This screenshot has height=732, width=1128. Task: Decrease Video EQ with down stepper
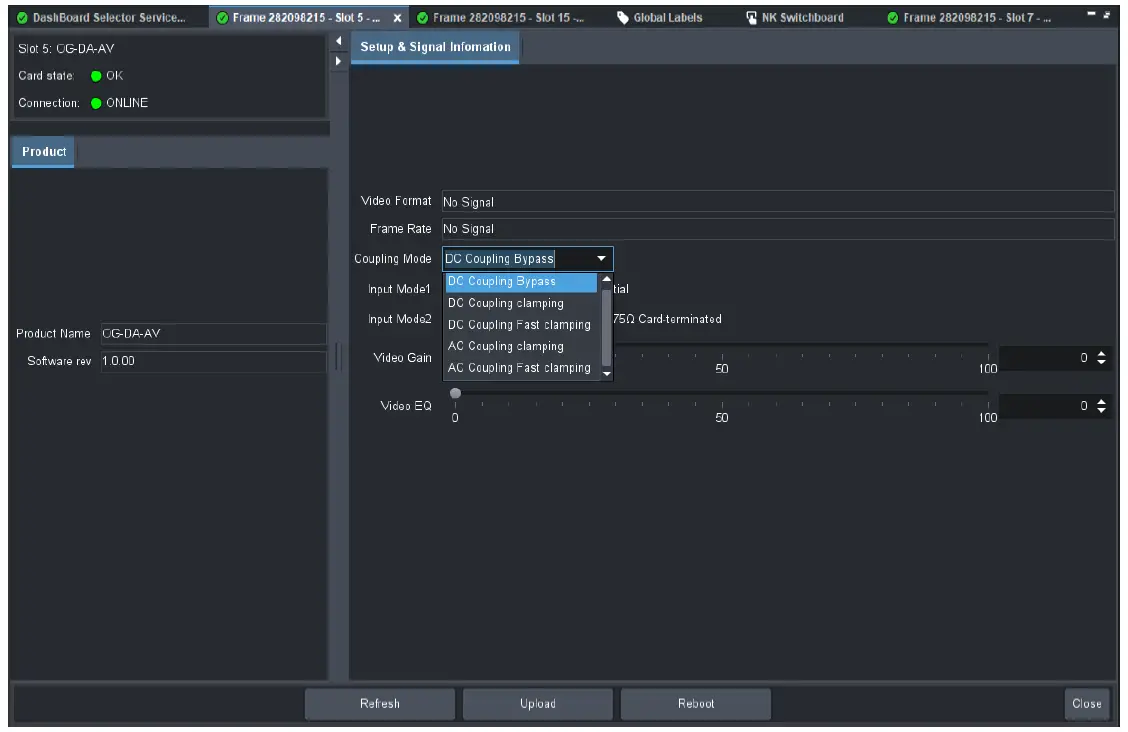[x=1101, y=410]
